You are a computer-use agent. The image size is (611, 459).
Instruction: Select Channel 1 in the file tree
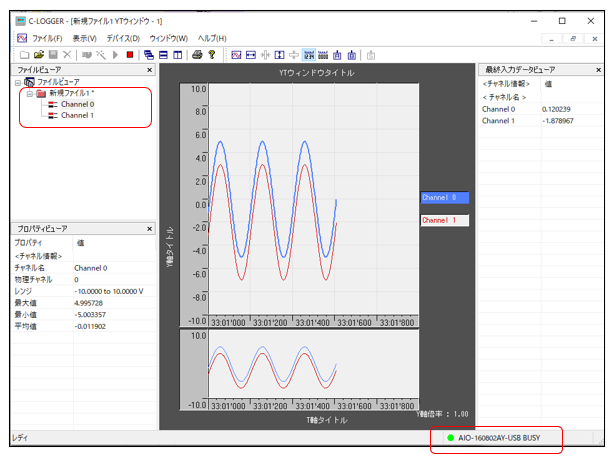77,115
